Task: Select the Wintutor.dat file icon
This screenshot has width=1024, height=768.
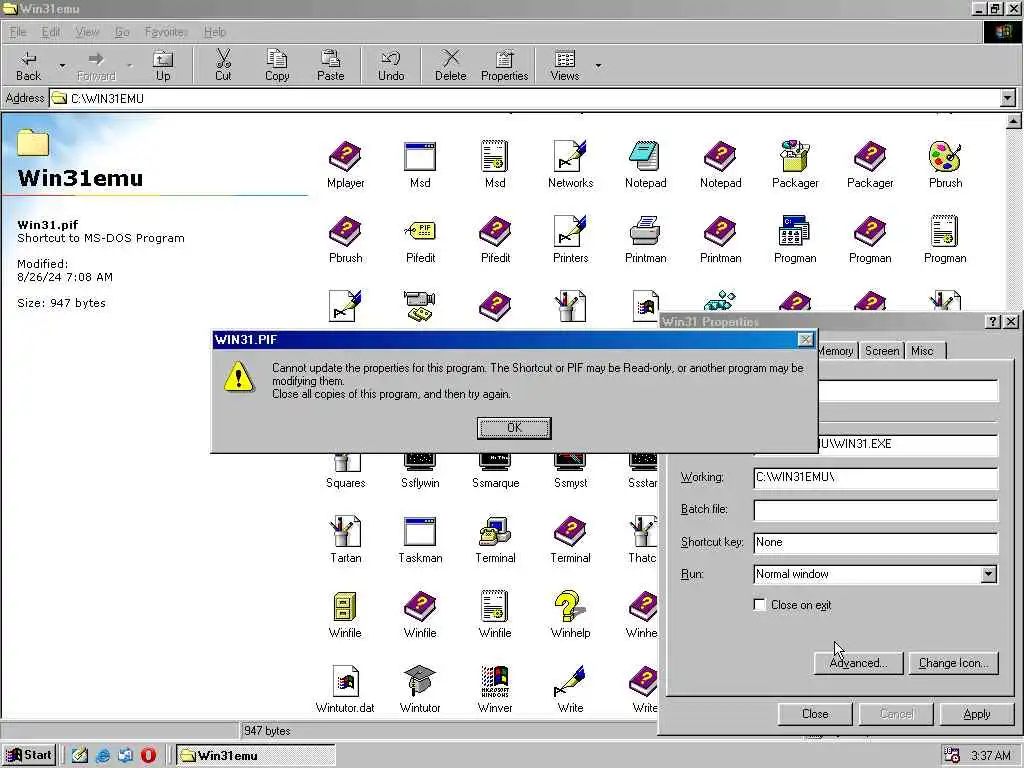Action: 345,681
